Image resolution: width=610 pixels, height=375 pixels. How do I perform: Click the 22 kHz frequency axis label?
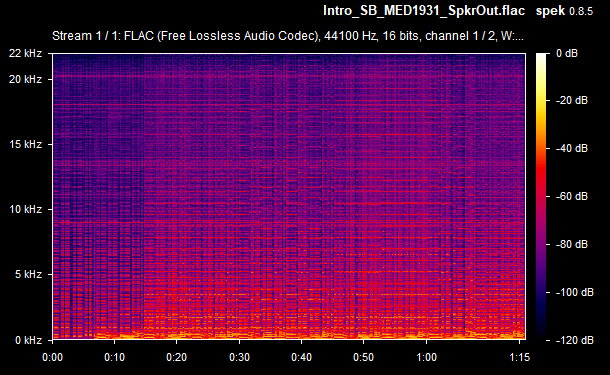(25, 53)
